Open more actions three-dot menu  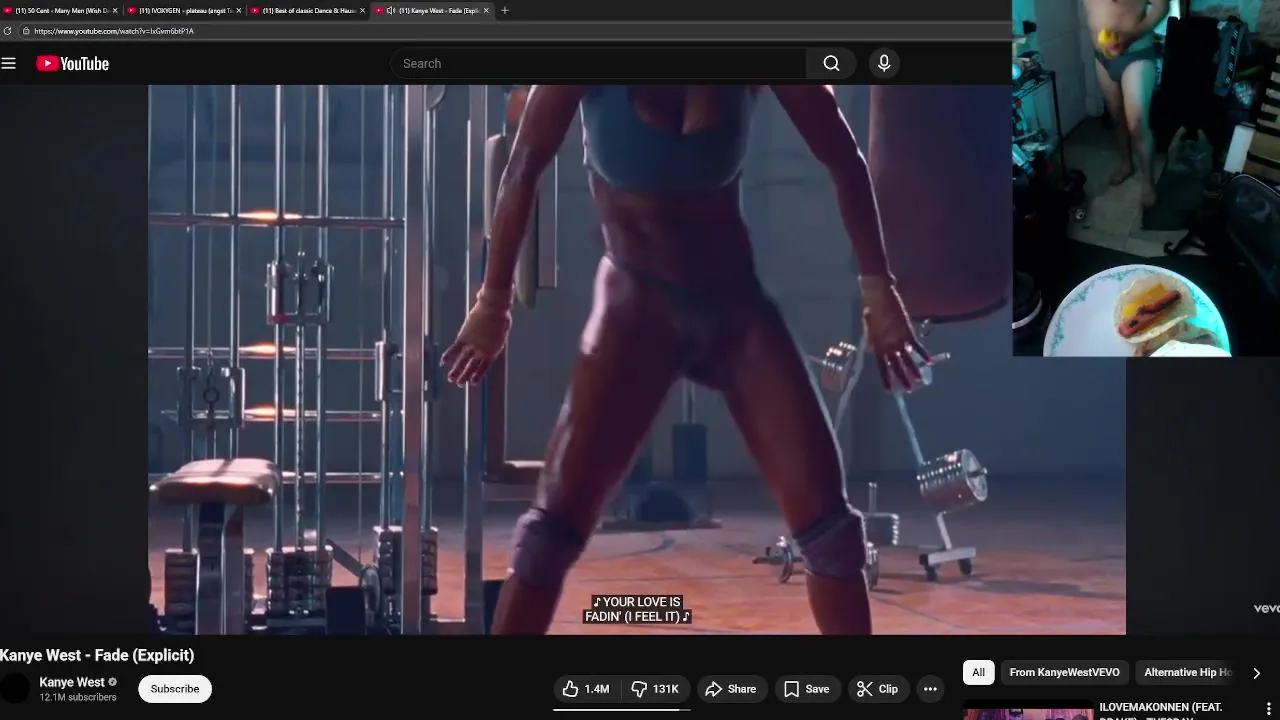pyautogui.click(x=930, y=689)
